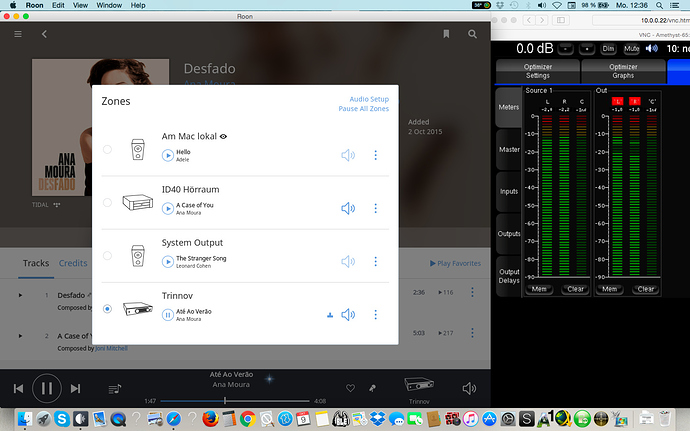Play Hello in Am Mac lokal zone
Image resolution: width=690 pixels, height=431 pixels.
coord(168,155)
